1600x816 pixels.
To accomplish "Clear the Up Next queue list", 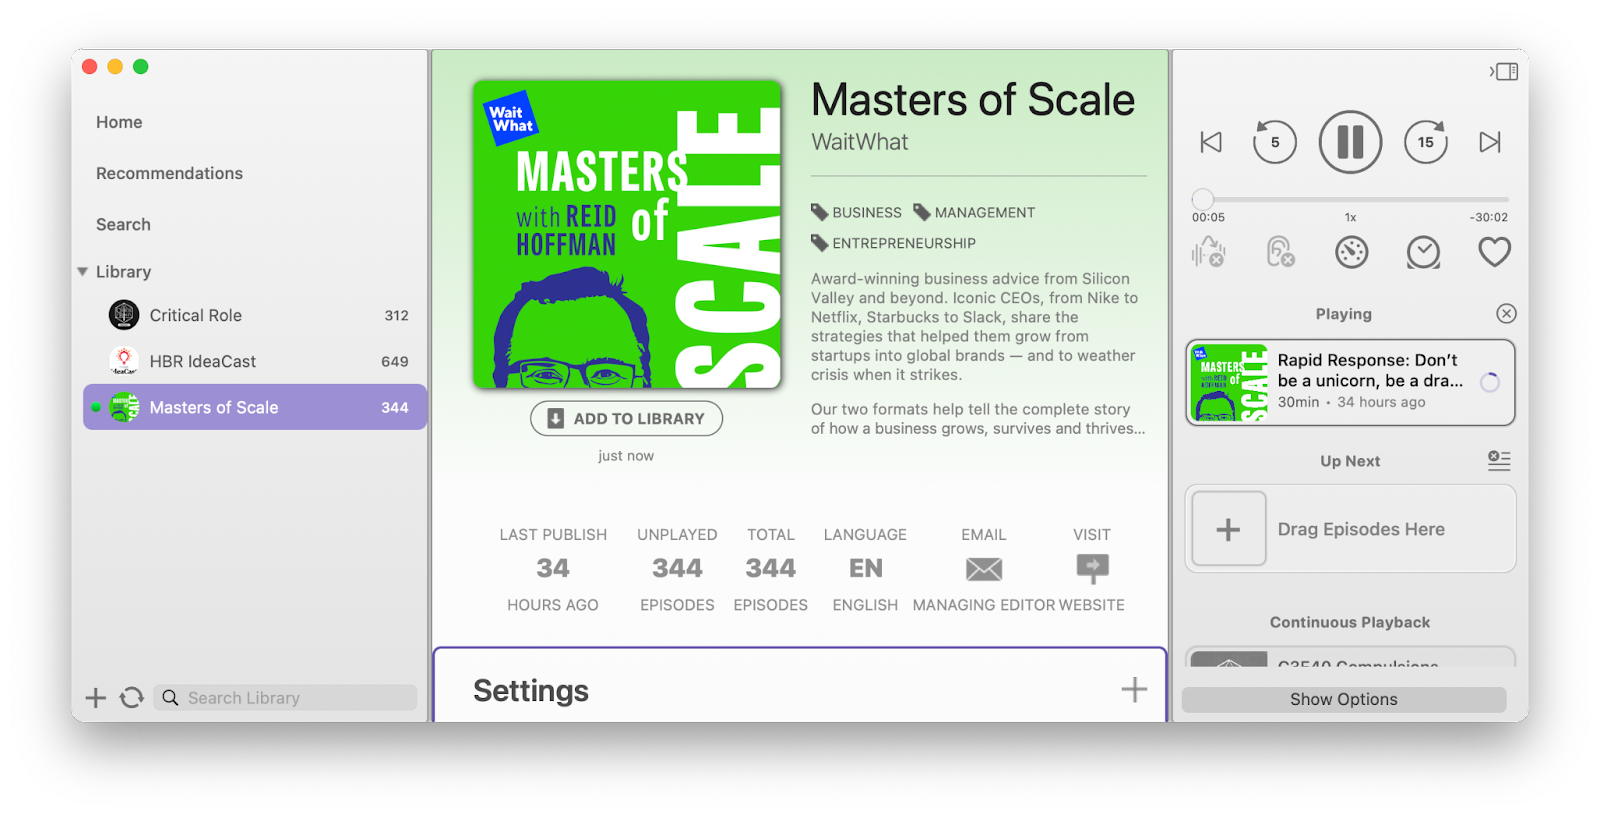I will [x=1499, y=460].
